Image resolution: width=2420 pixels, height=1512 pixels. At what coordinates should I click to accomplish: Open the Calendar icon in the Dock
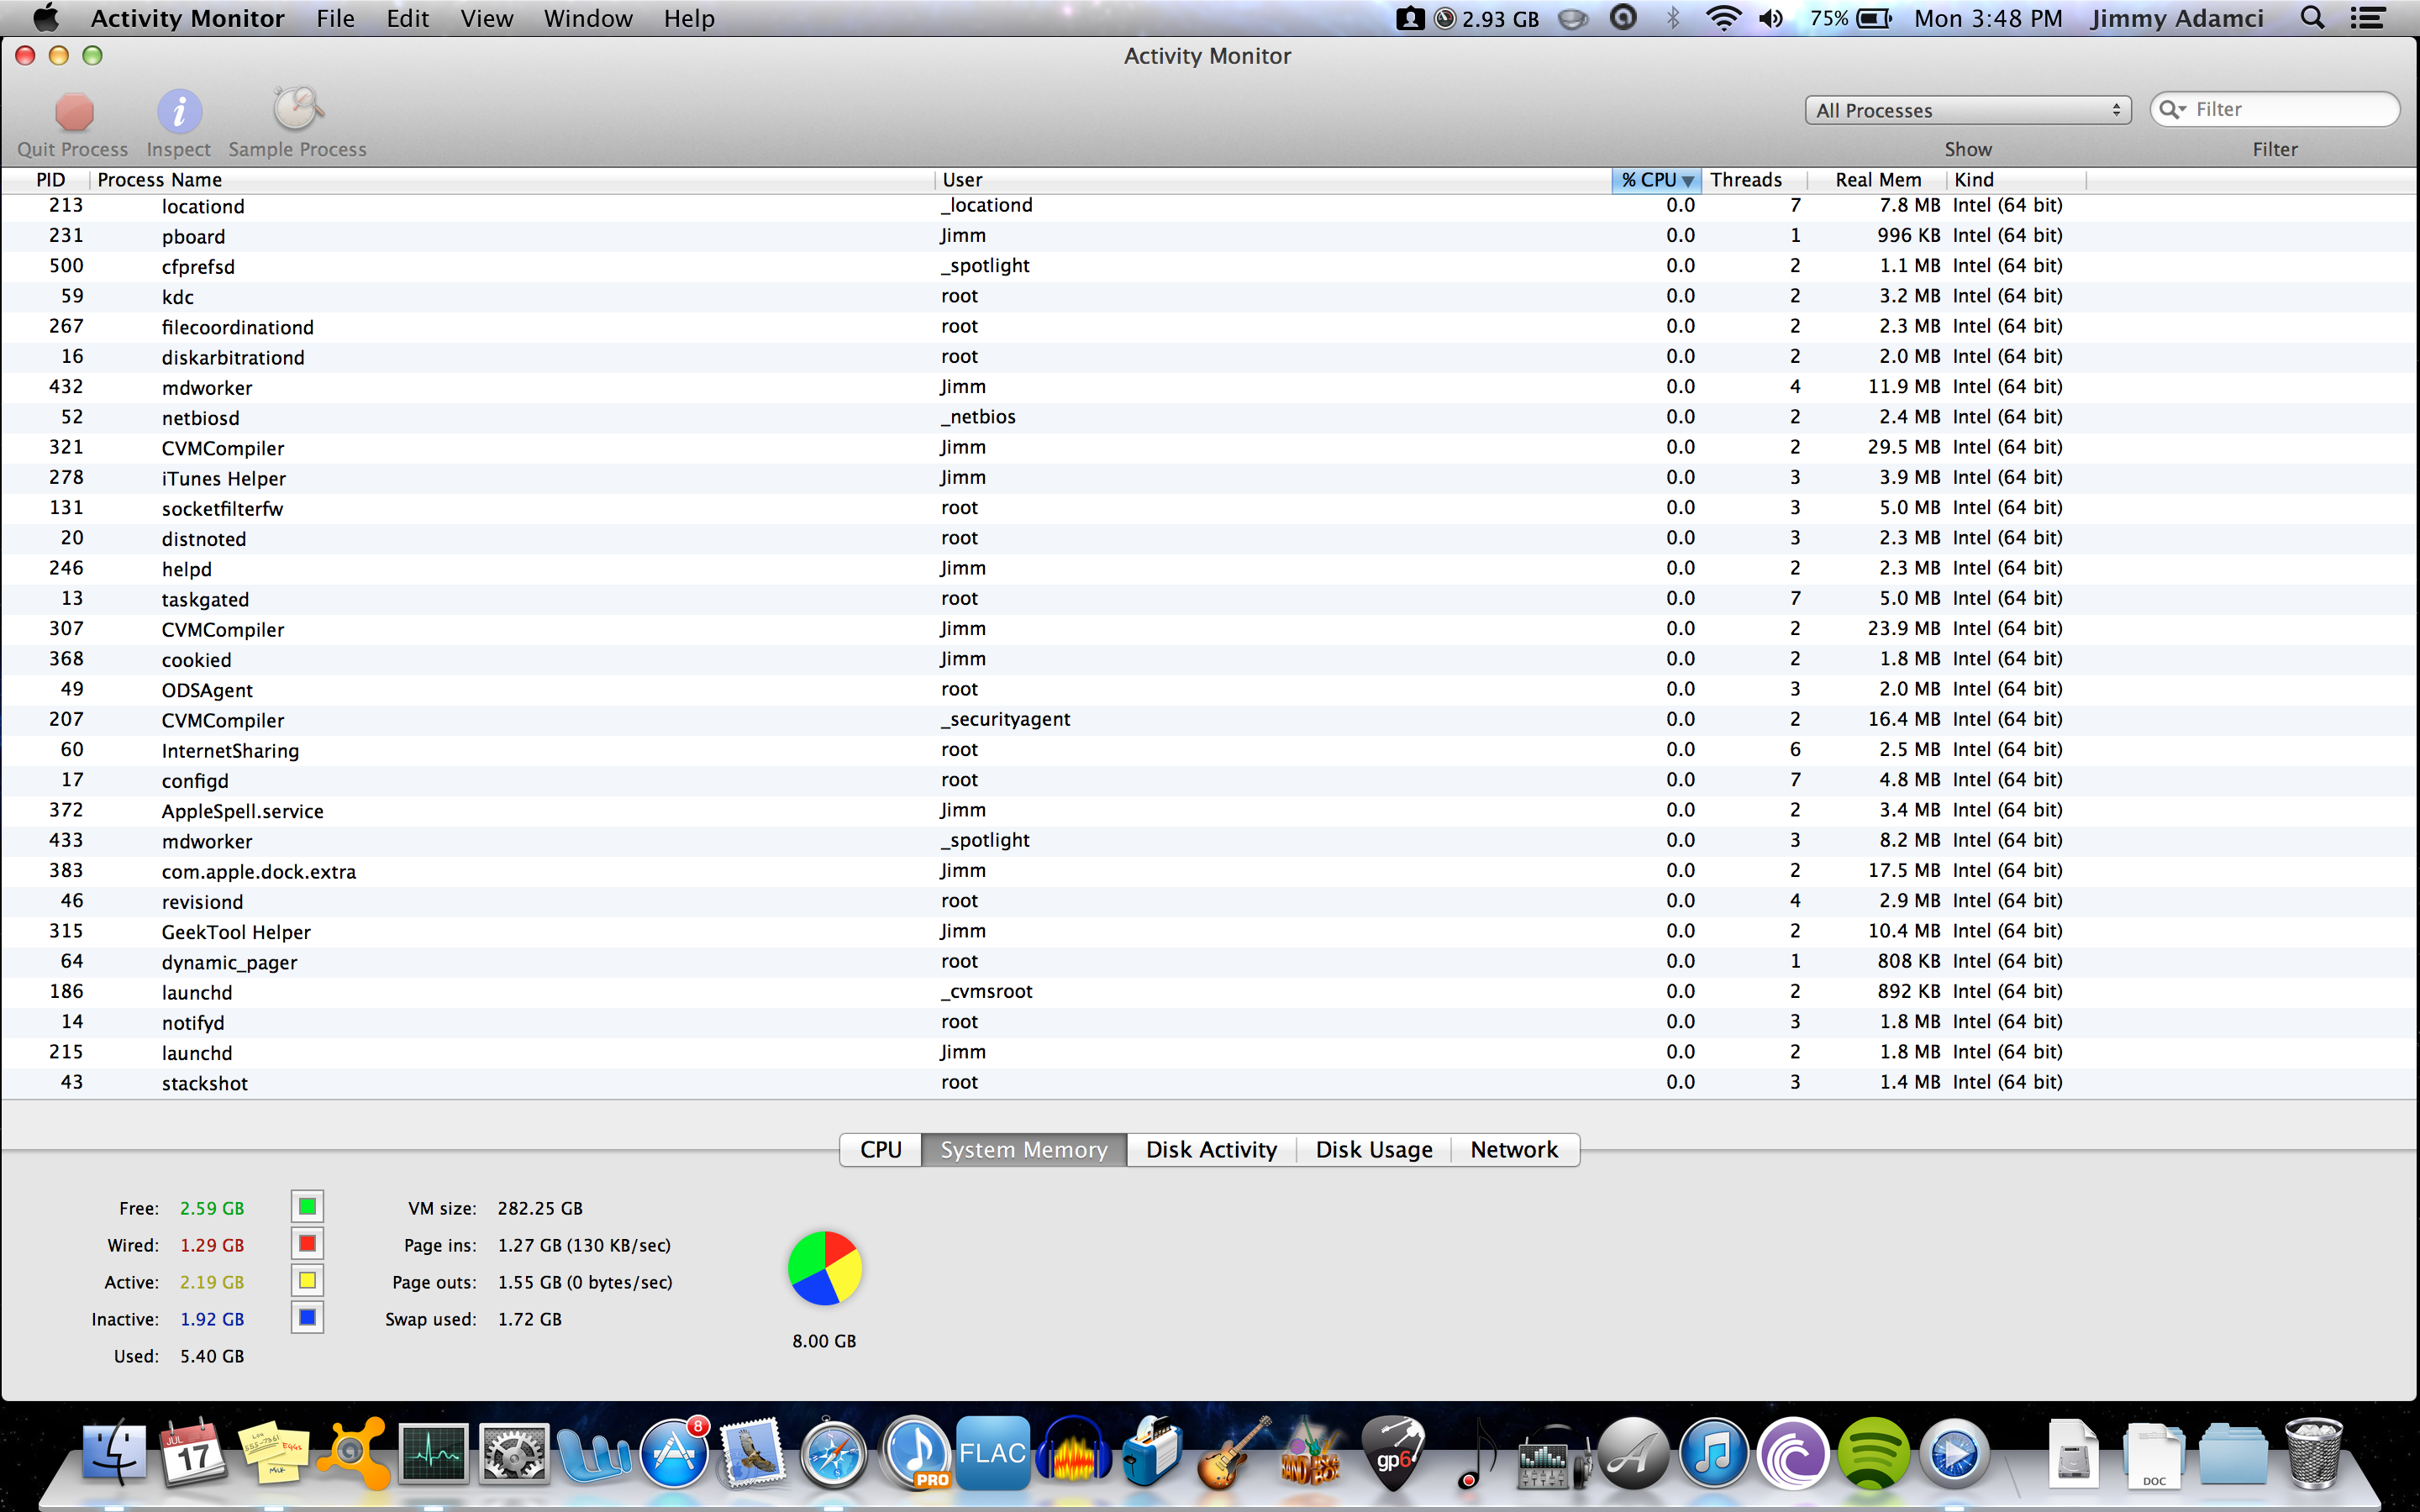click(x=194, y=1453)
